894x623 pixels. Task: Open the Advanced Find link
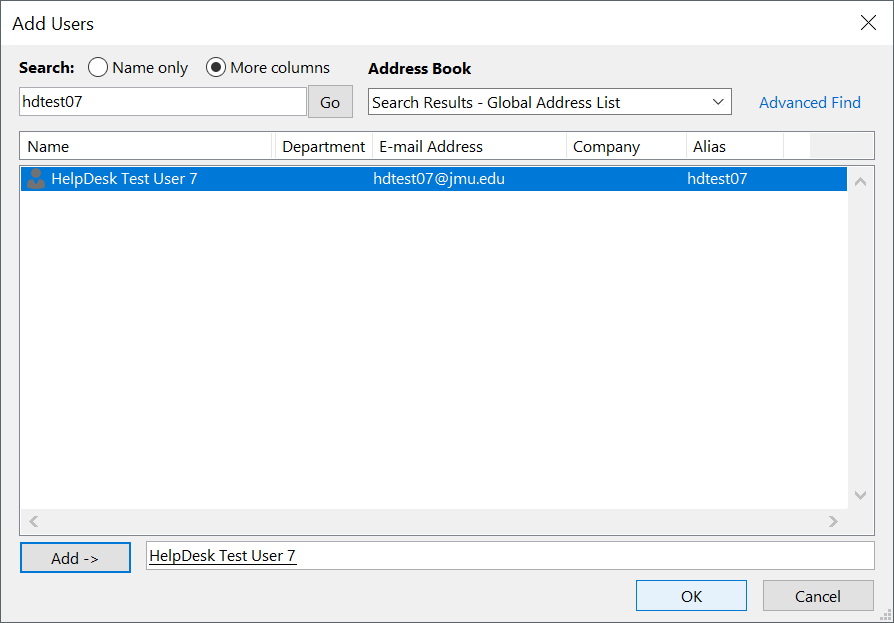tap(810, 103)
